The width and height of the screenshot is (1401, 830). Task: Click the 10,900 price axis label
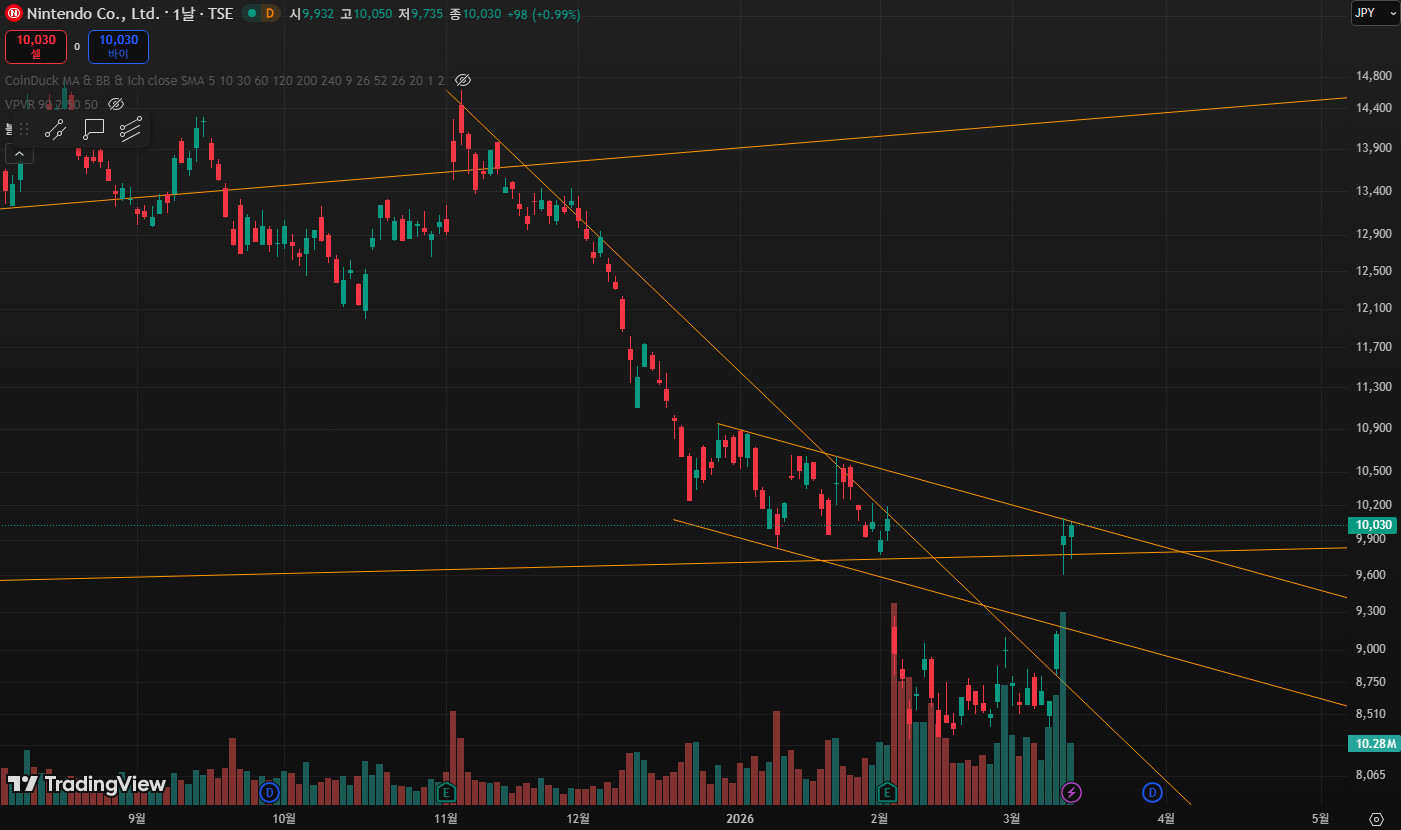click(x=1374, y=428)
